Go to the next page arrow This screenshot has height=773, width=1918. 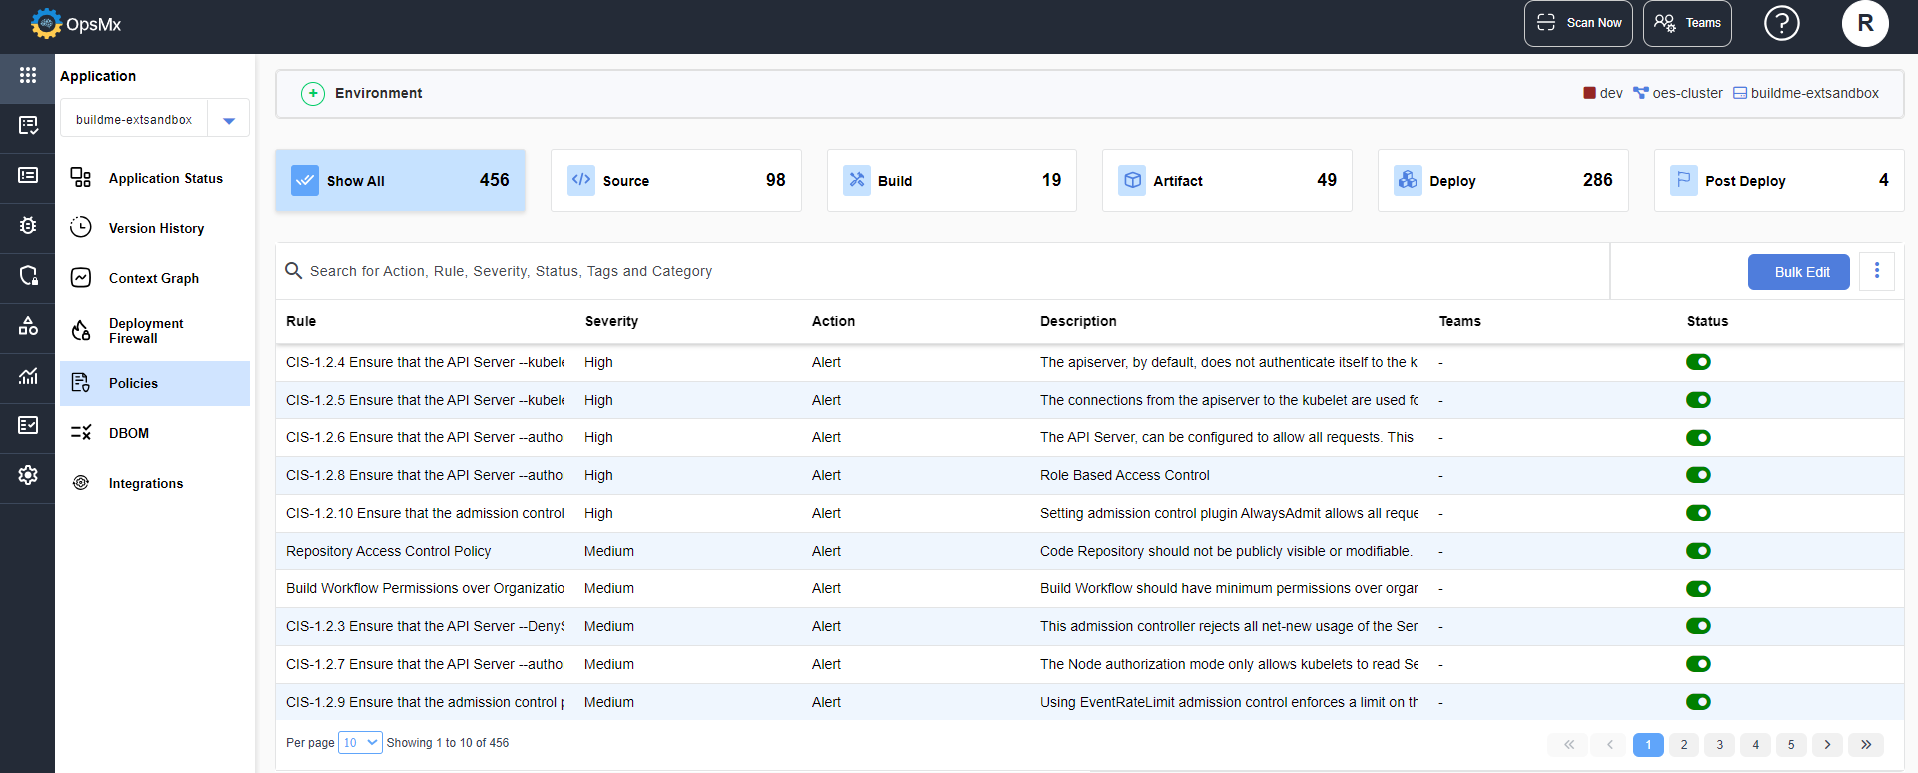[x=1827, y=744]
